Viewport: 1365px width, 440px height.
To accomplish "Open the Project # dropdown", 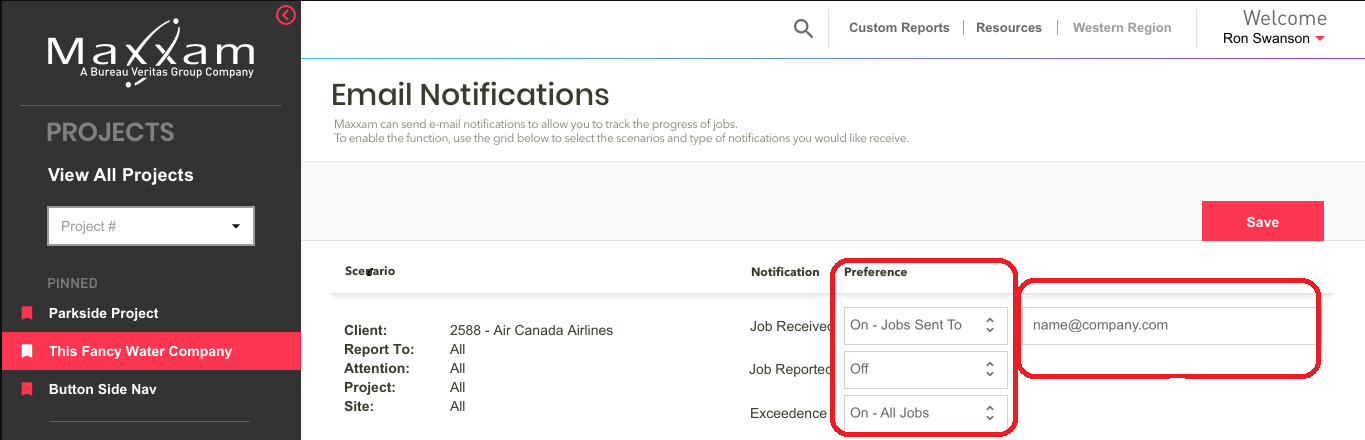I will click(x=151, y=226).
